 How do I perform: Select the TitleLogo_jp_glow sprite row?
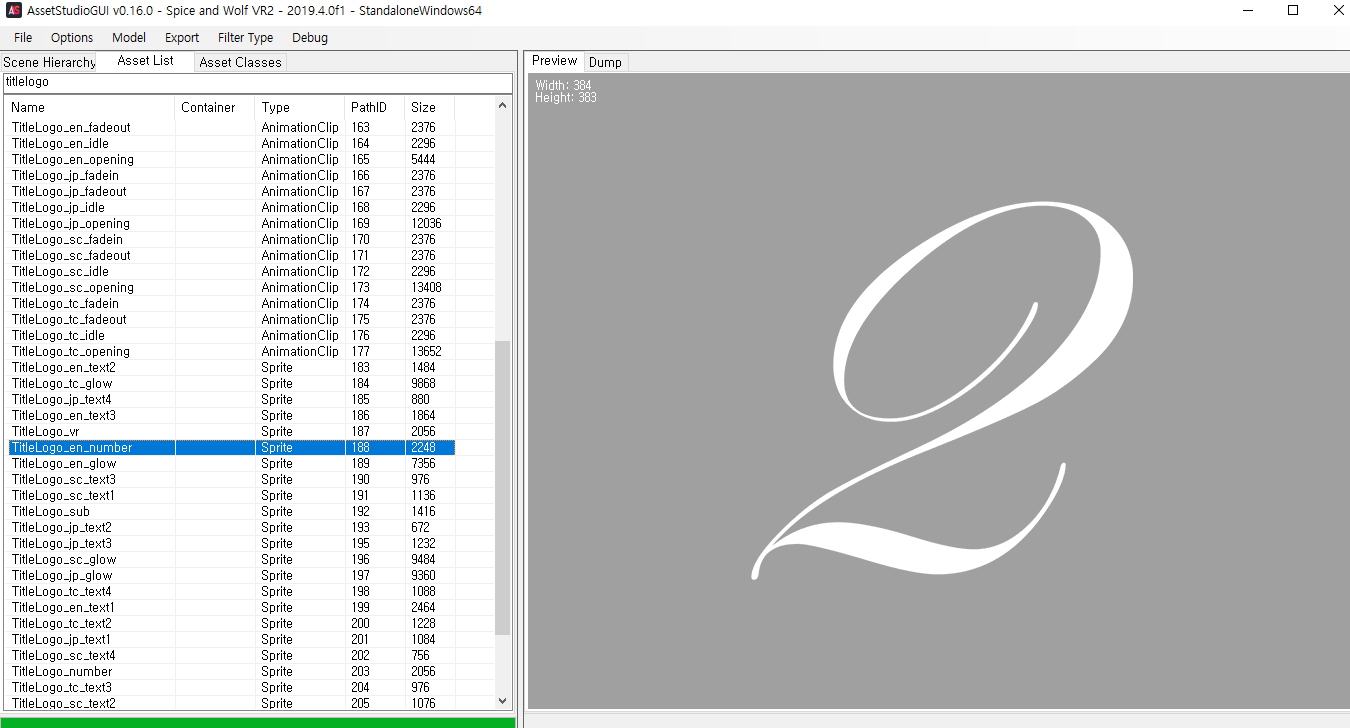[232, 575]
